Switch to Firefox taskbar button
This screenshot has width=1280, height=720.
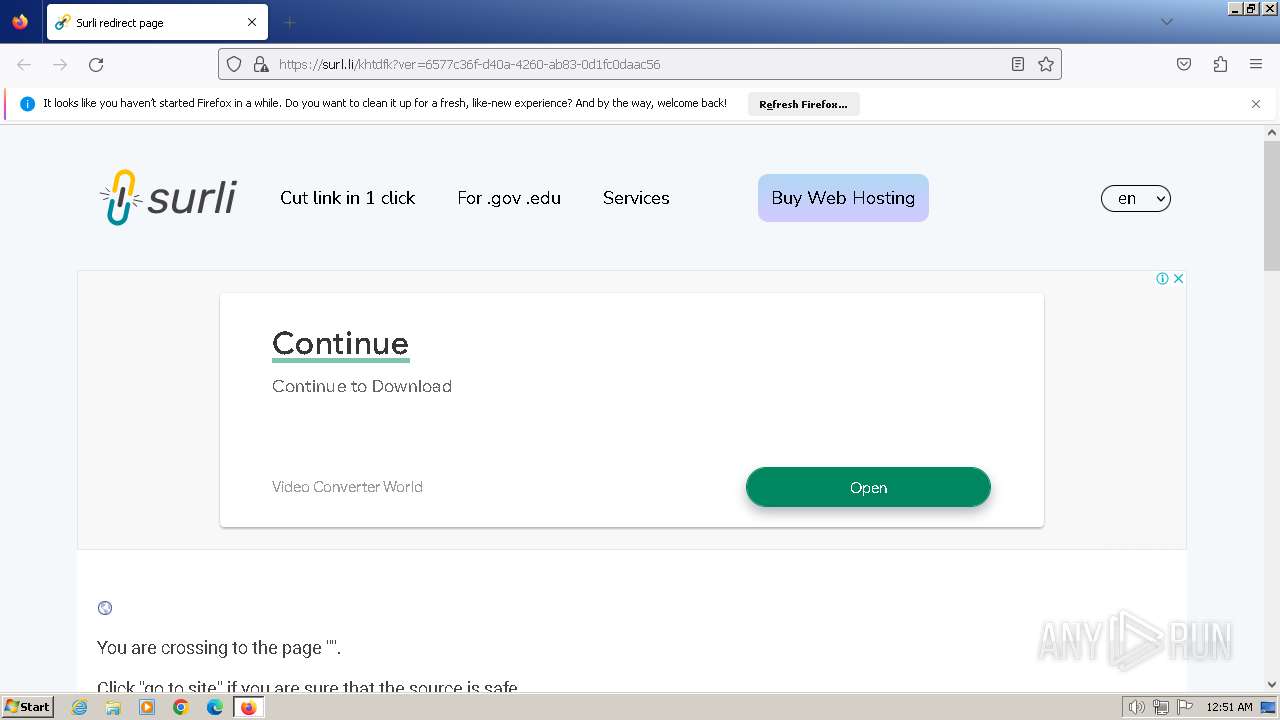click(249, 707)
